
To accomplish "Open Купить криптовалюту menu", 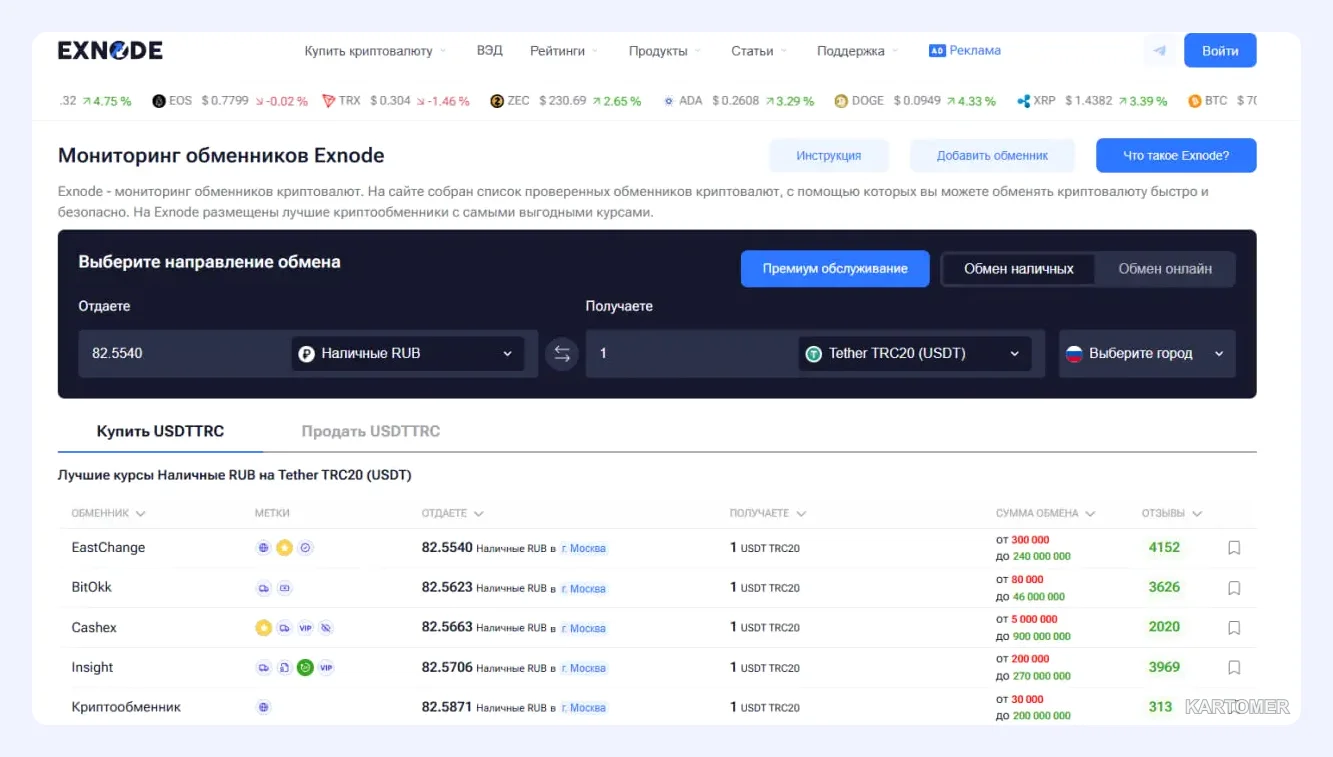I will point(376,51).
